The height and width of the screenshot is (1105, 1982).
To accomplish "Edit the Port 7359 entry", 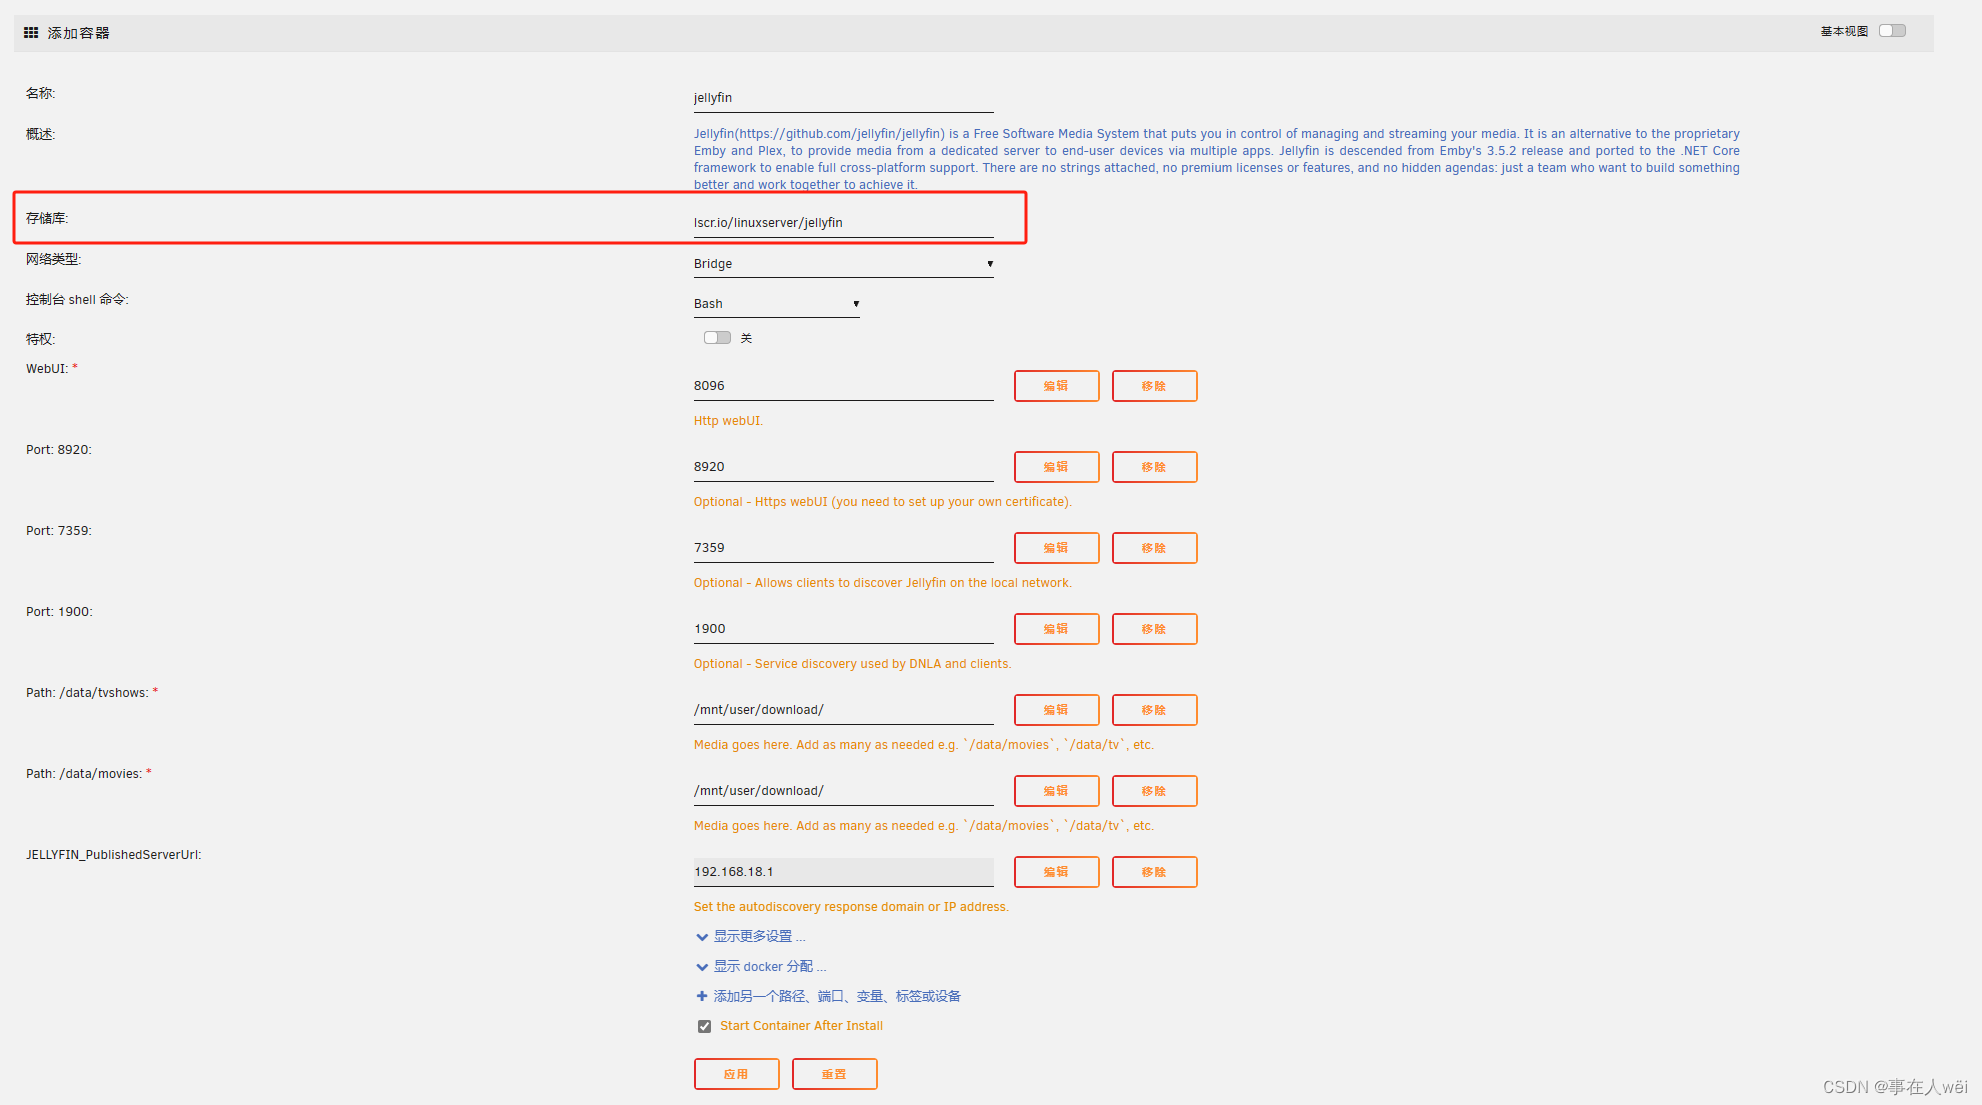I will point(1056,548).
